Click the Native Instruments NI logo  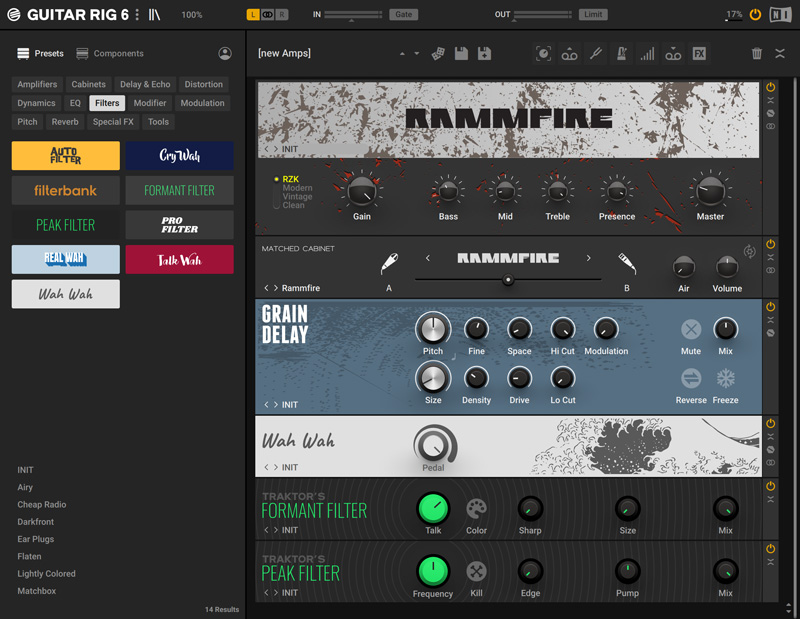[x=780, y=15]
